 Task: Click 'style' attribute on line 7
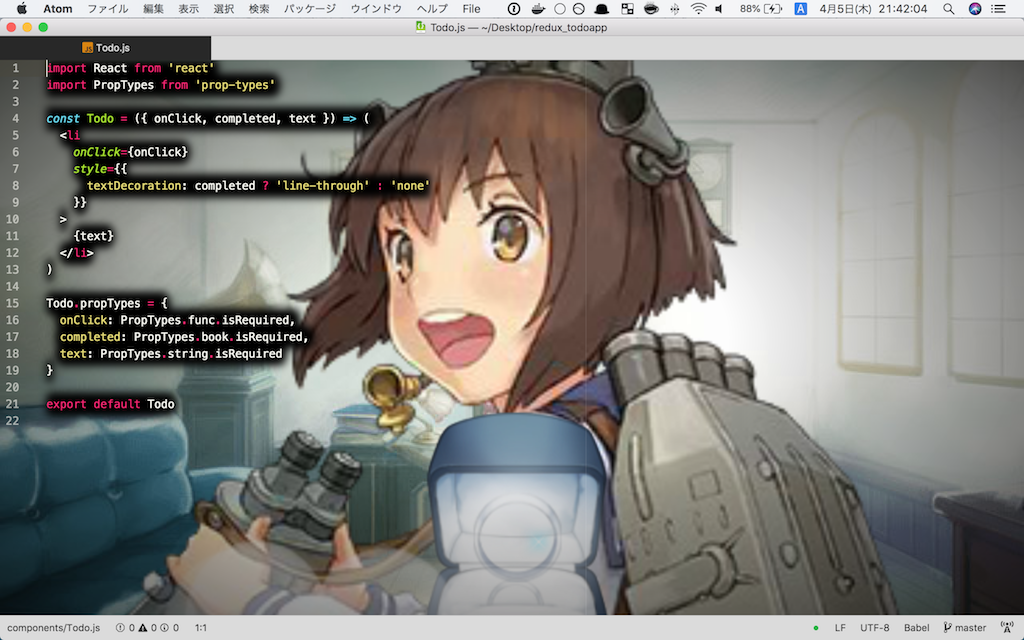90,168
